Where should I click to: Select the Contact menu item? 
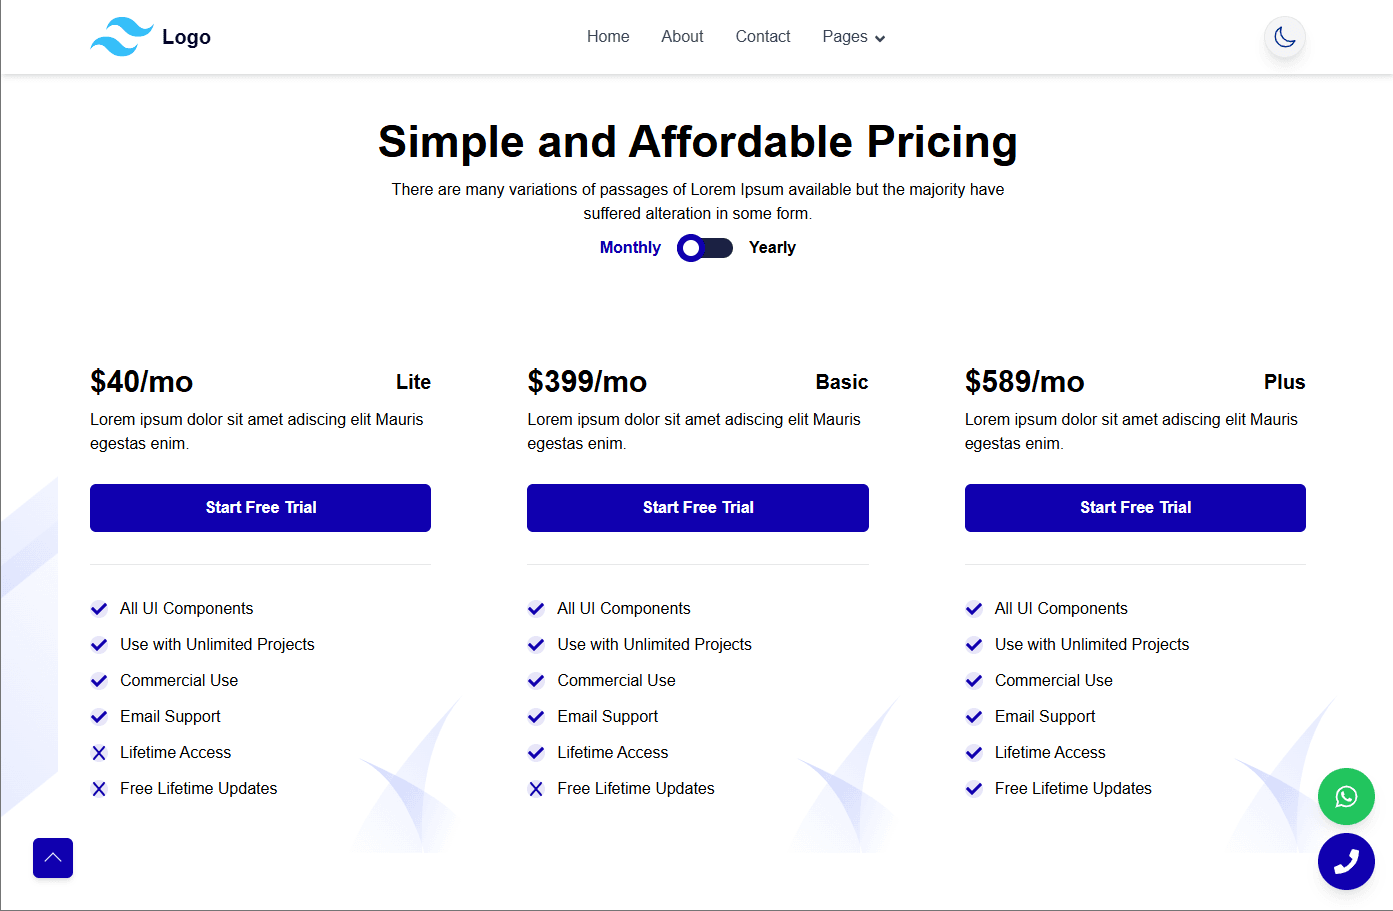(762, 36)
